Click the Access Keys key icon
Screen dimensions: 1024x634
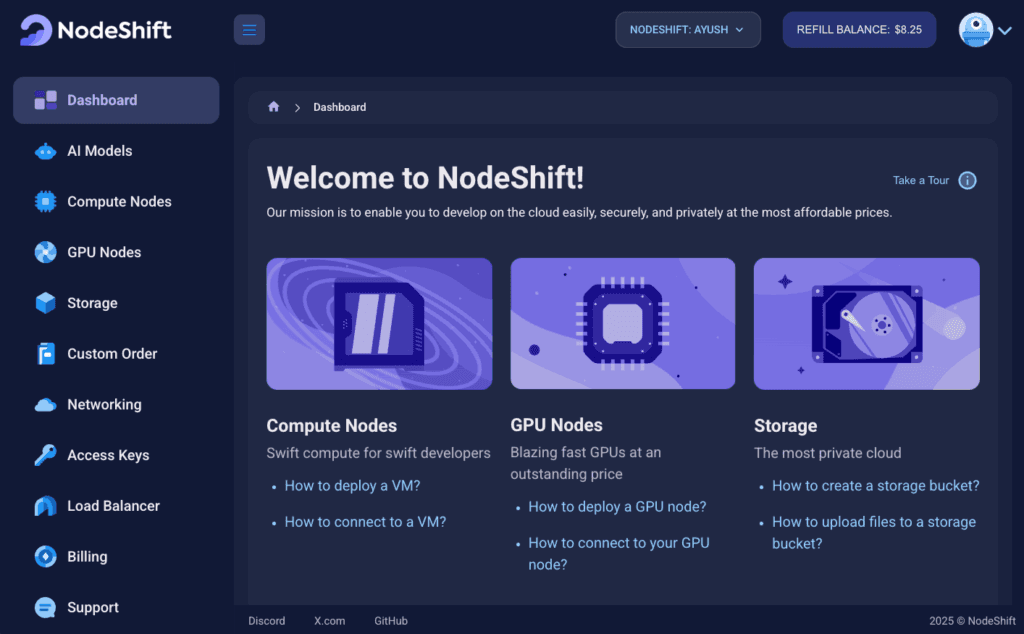(x=45, y=455)
